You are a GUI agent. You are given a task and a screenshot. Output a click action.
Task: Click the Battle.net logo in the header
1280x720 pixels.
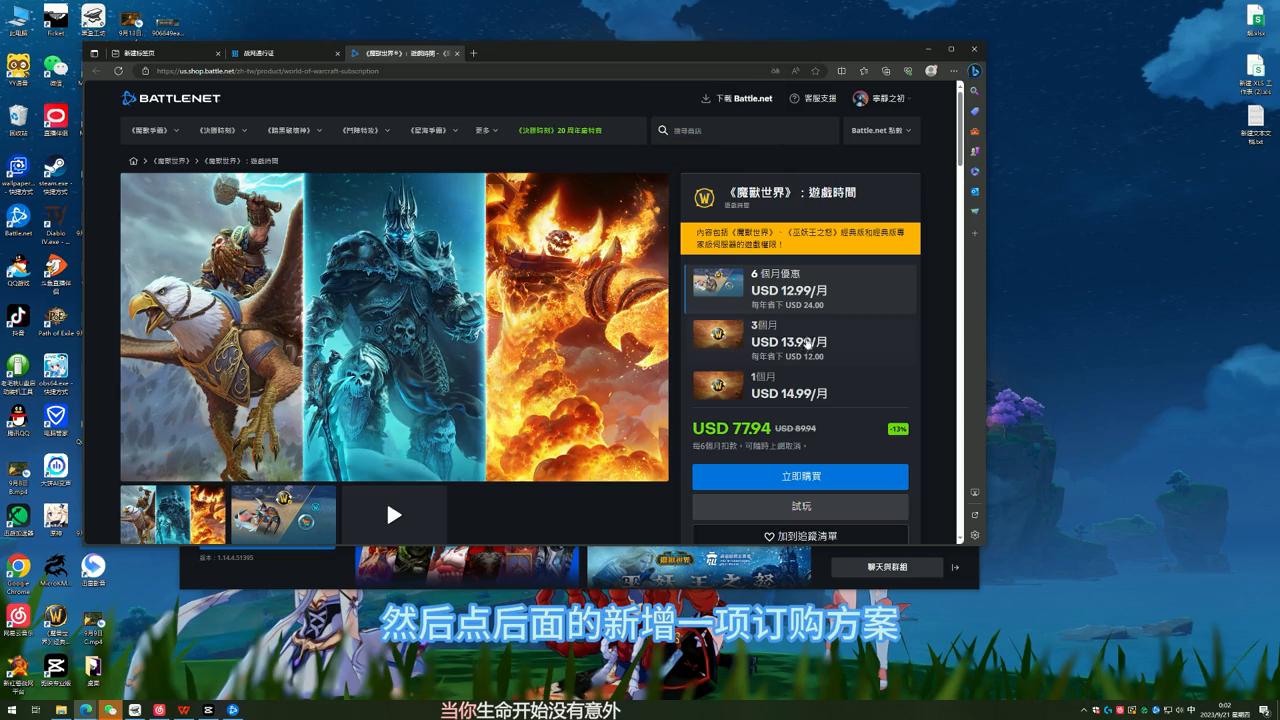(170, 98)
